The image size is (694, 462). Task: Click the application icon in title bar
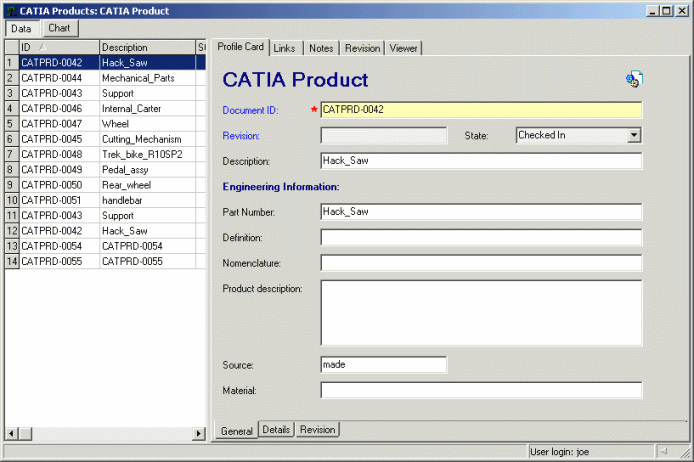tap(10, 11)
